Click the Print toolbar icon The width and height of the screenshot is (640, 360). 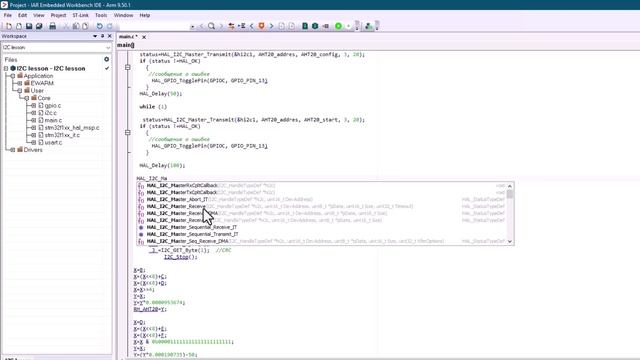coord(53,26)
